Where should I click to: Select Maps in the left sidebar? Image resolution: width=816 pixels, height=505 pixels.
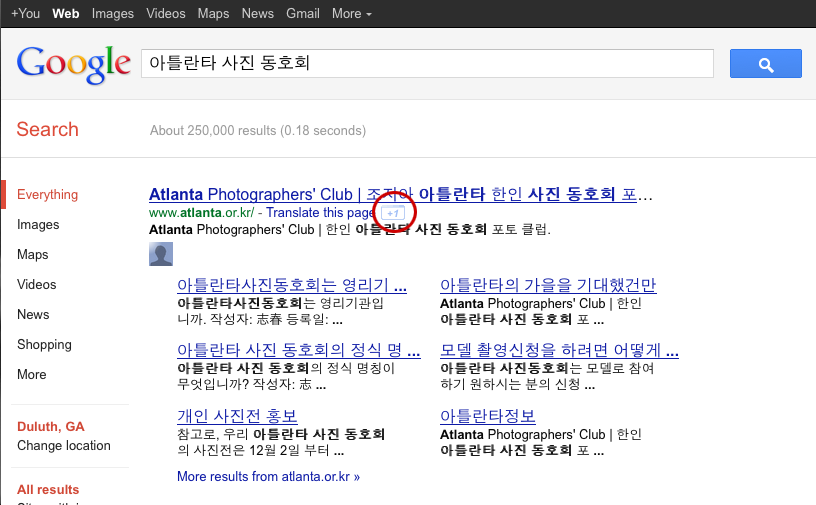click(33, 254)
